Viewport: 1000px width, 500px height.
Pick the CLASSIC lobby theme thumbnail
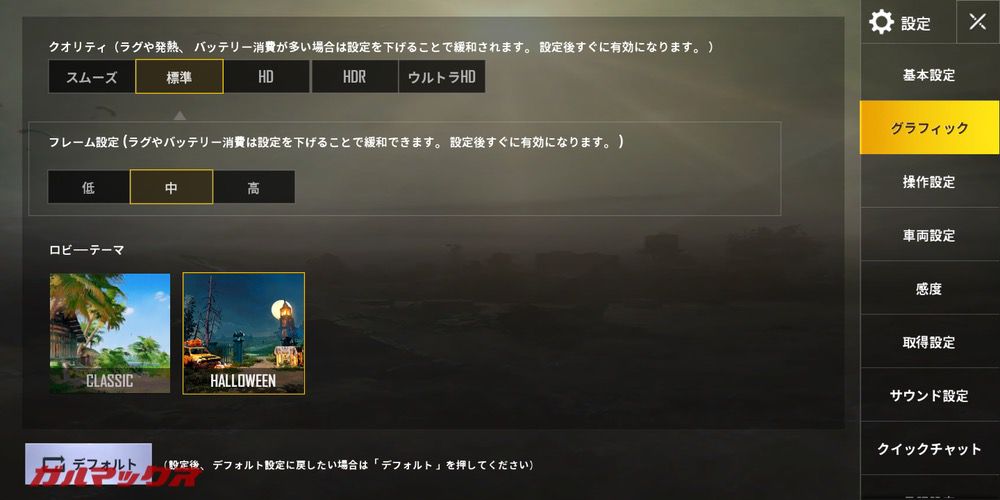[110, 333]
